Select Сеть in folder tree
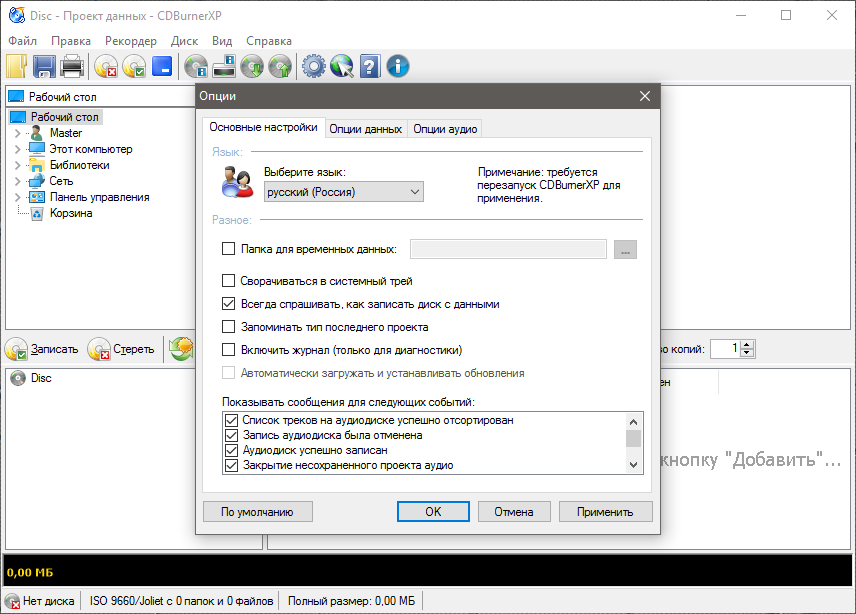Viewport: 856px width, 614px height. click(61, 181)
